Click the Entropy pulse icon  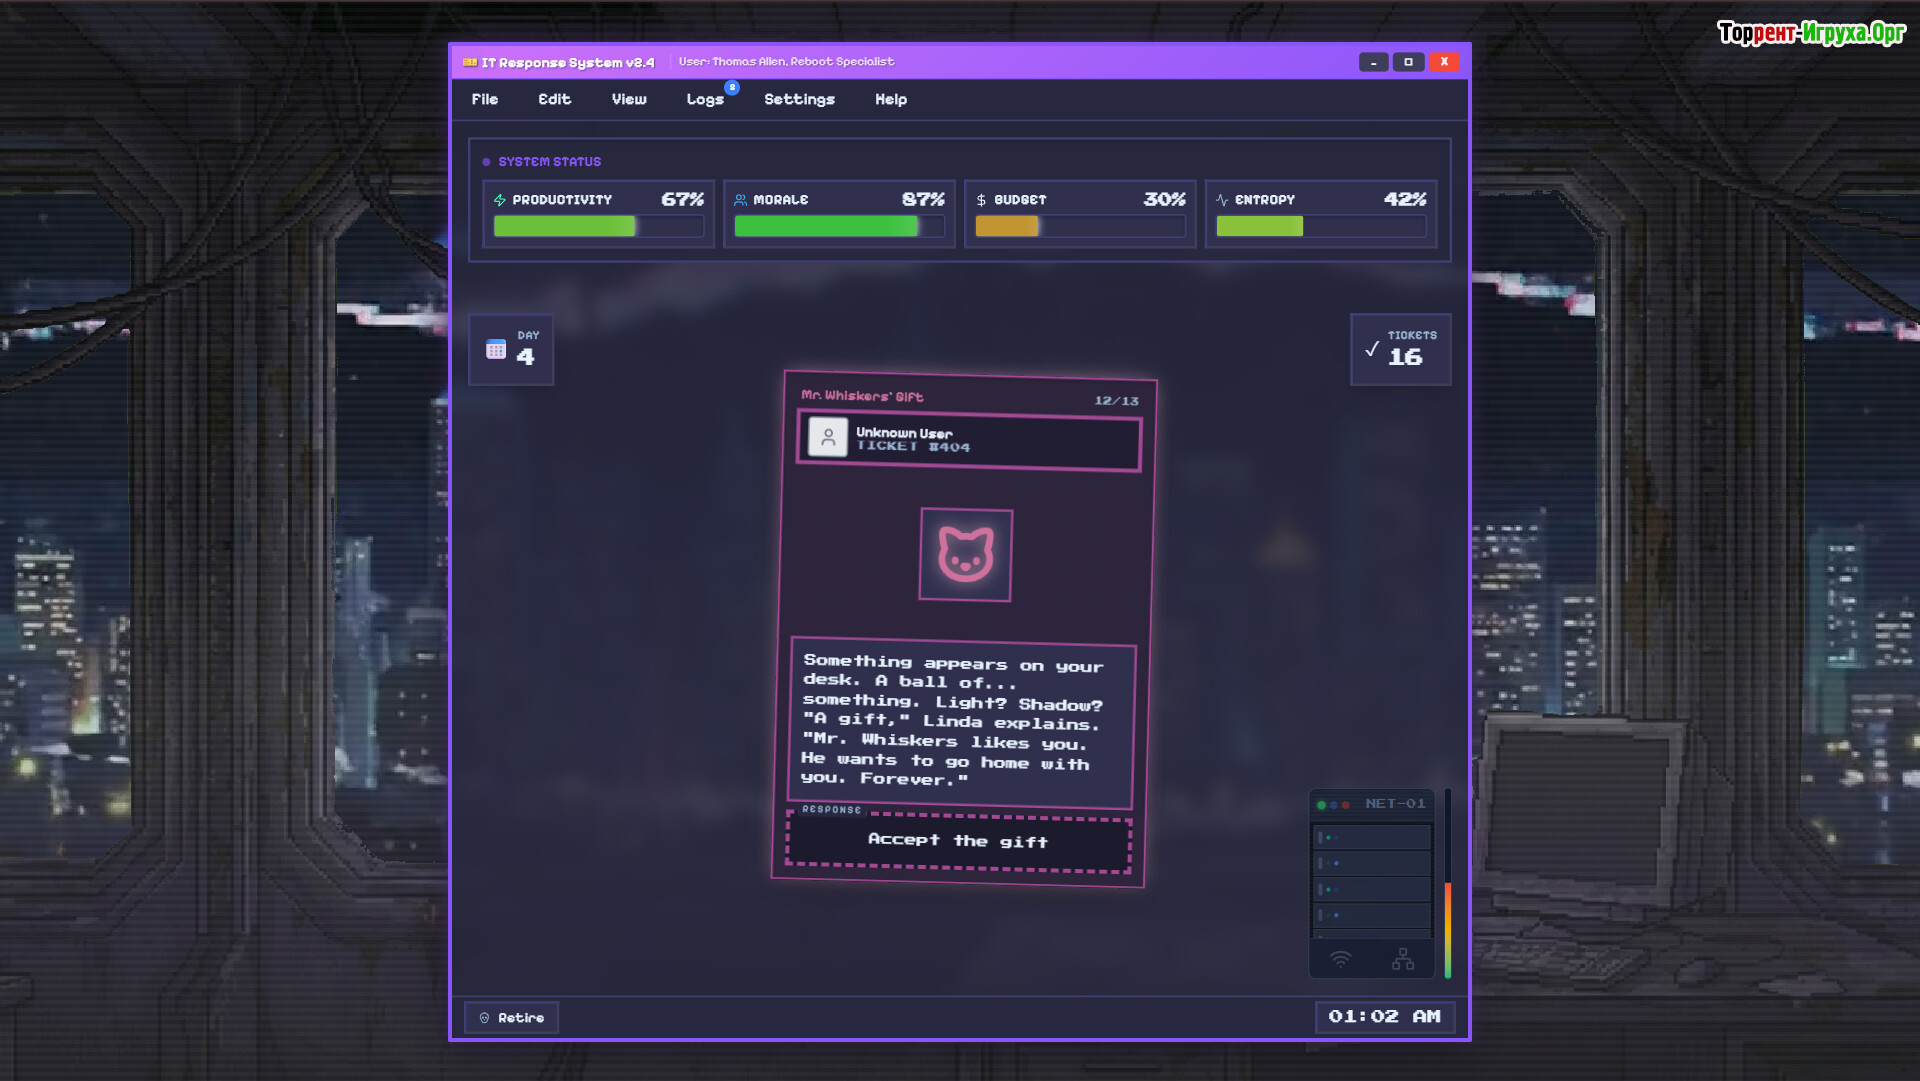(x=1222, y=200)
